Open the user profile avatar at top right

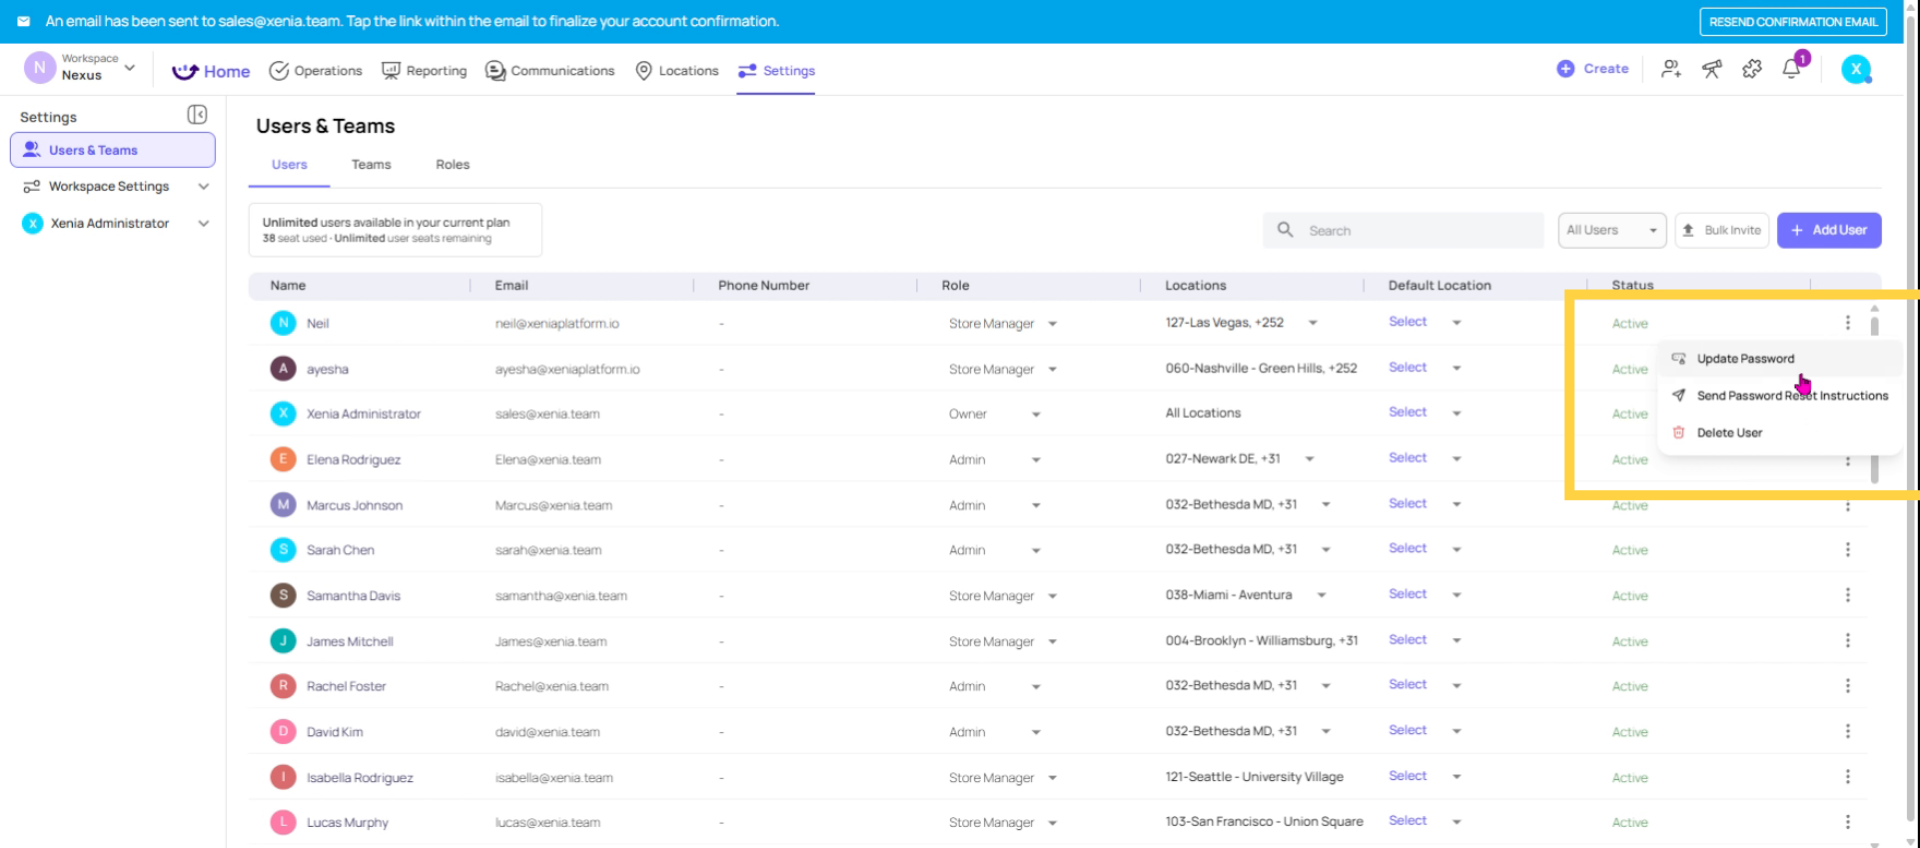[x=1856, y=69]
